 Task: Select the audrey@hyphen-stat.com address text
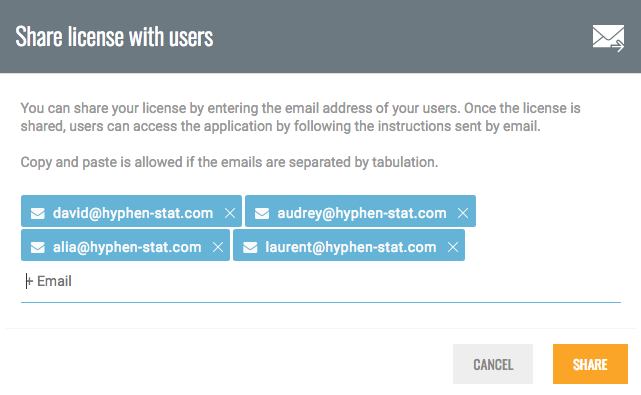click(362, 213)
